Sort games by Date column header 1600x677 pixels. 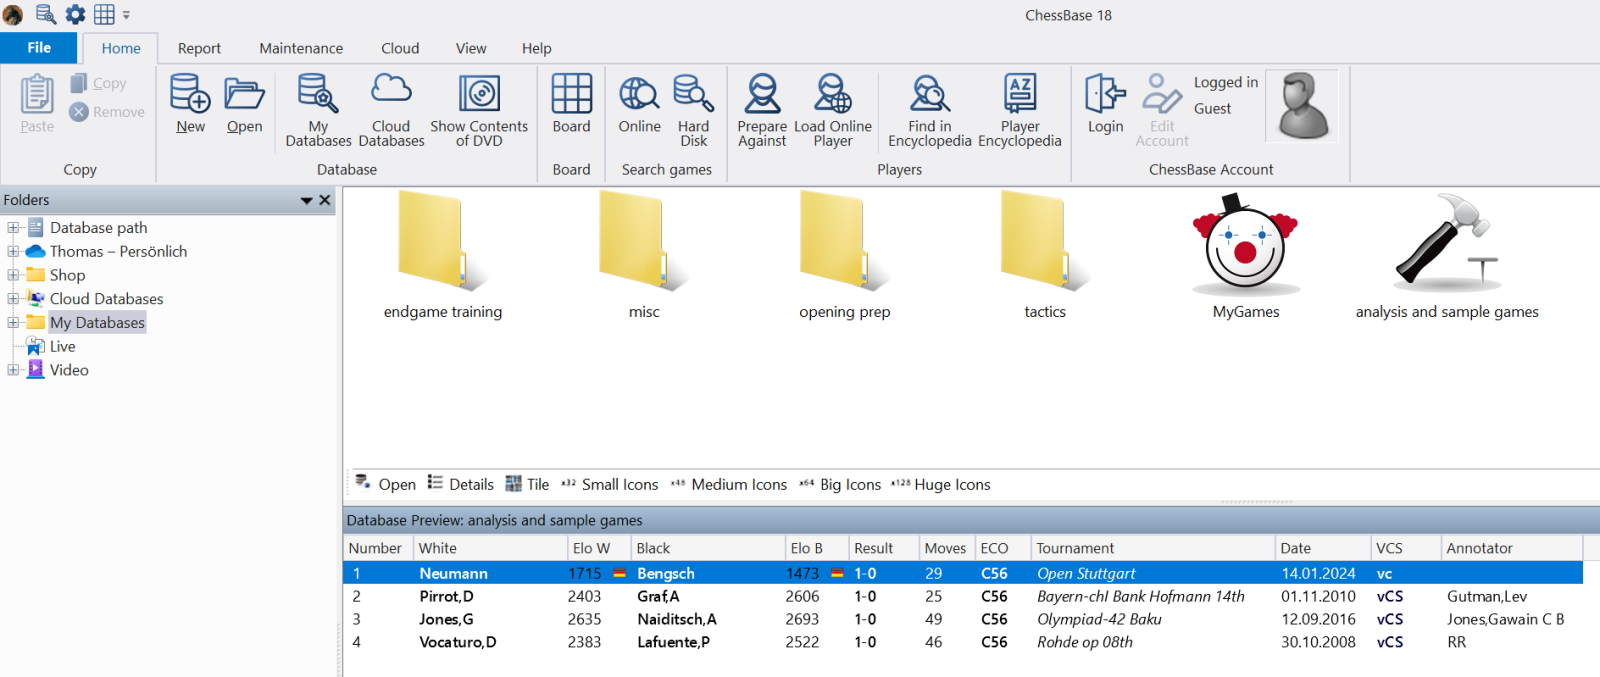pos(1321,548)
